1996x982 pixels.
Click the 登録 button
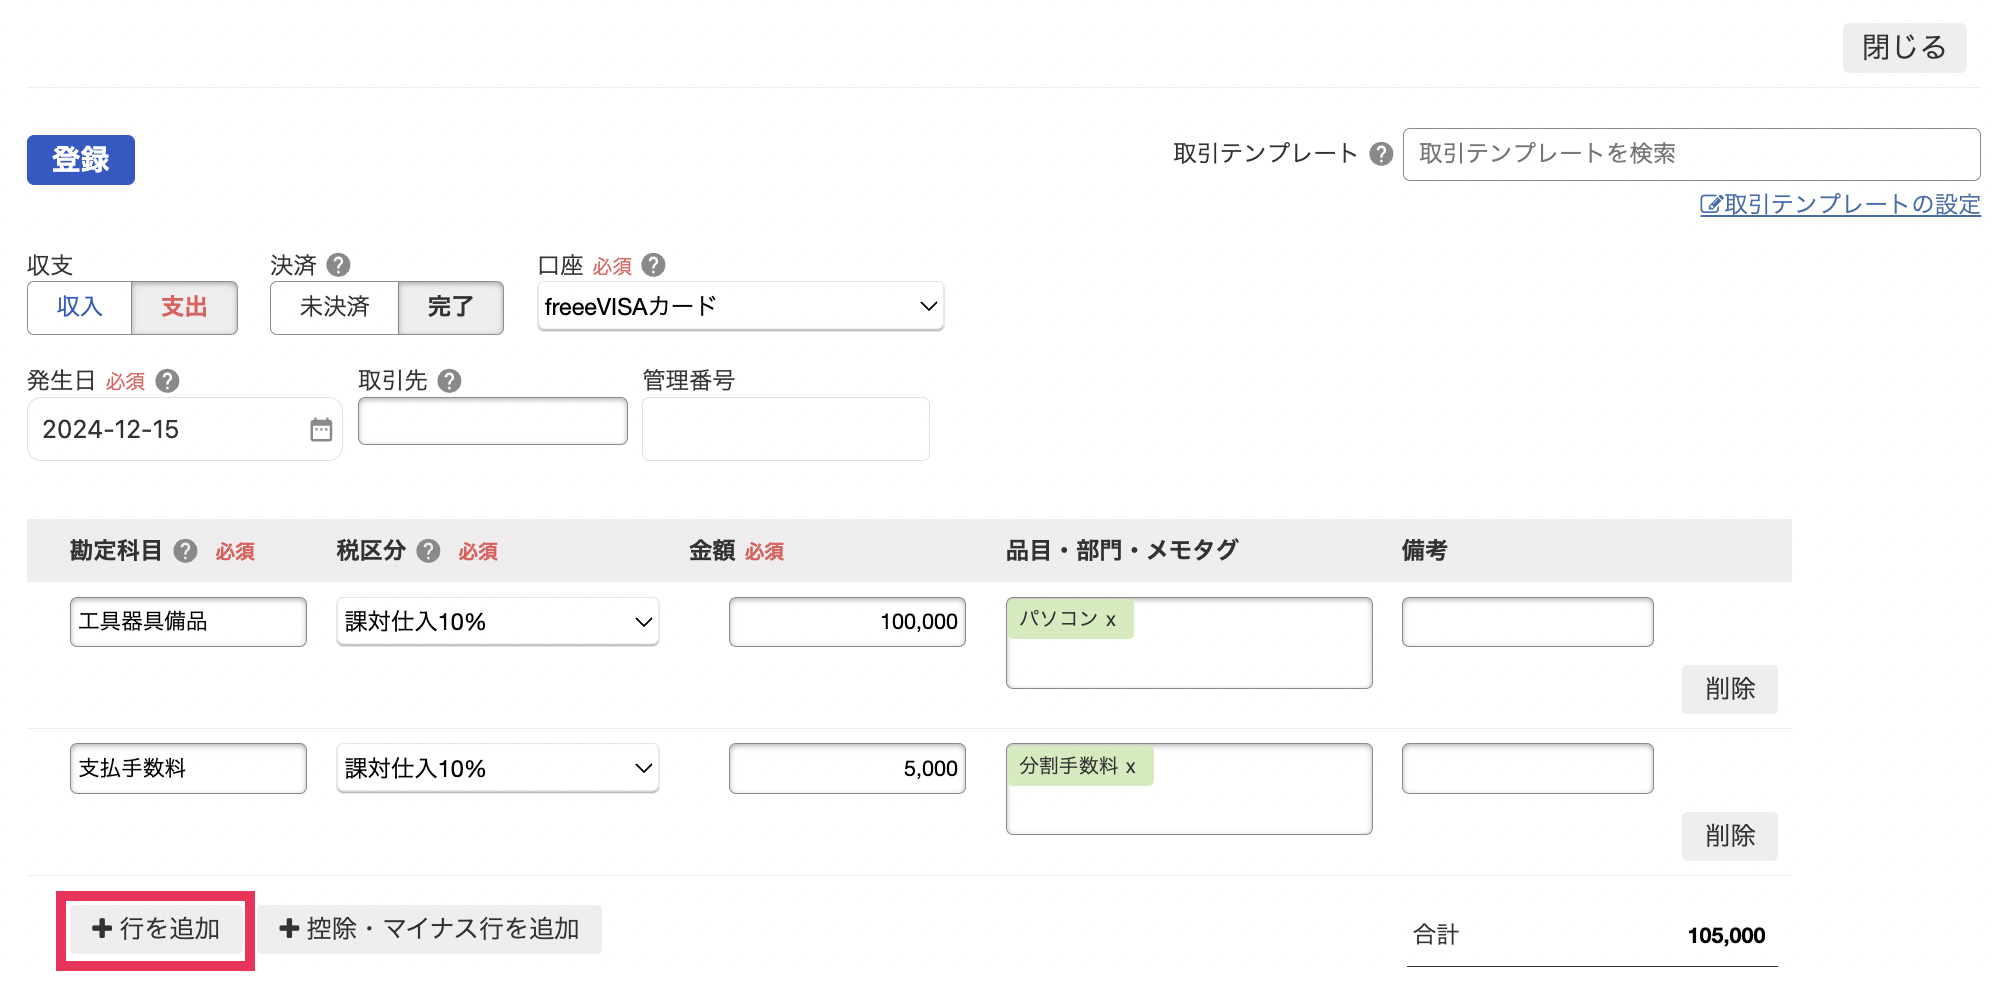[x=81, y=160]
